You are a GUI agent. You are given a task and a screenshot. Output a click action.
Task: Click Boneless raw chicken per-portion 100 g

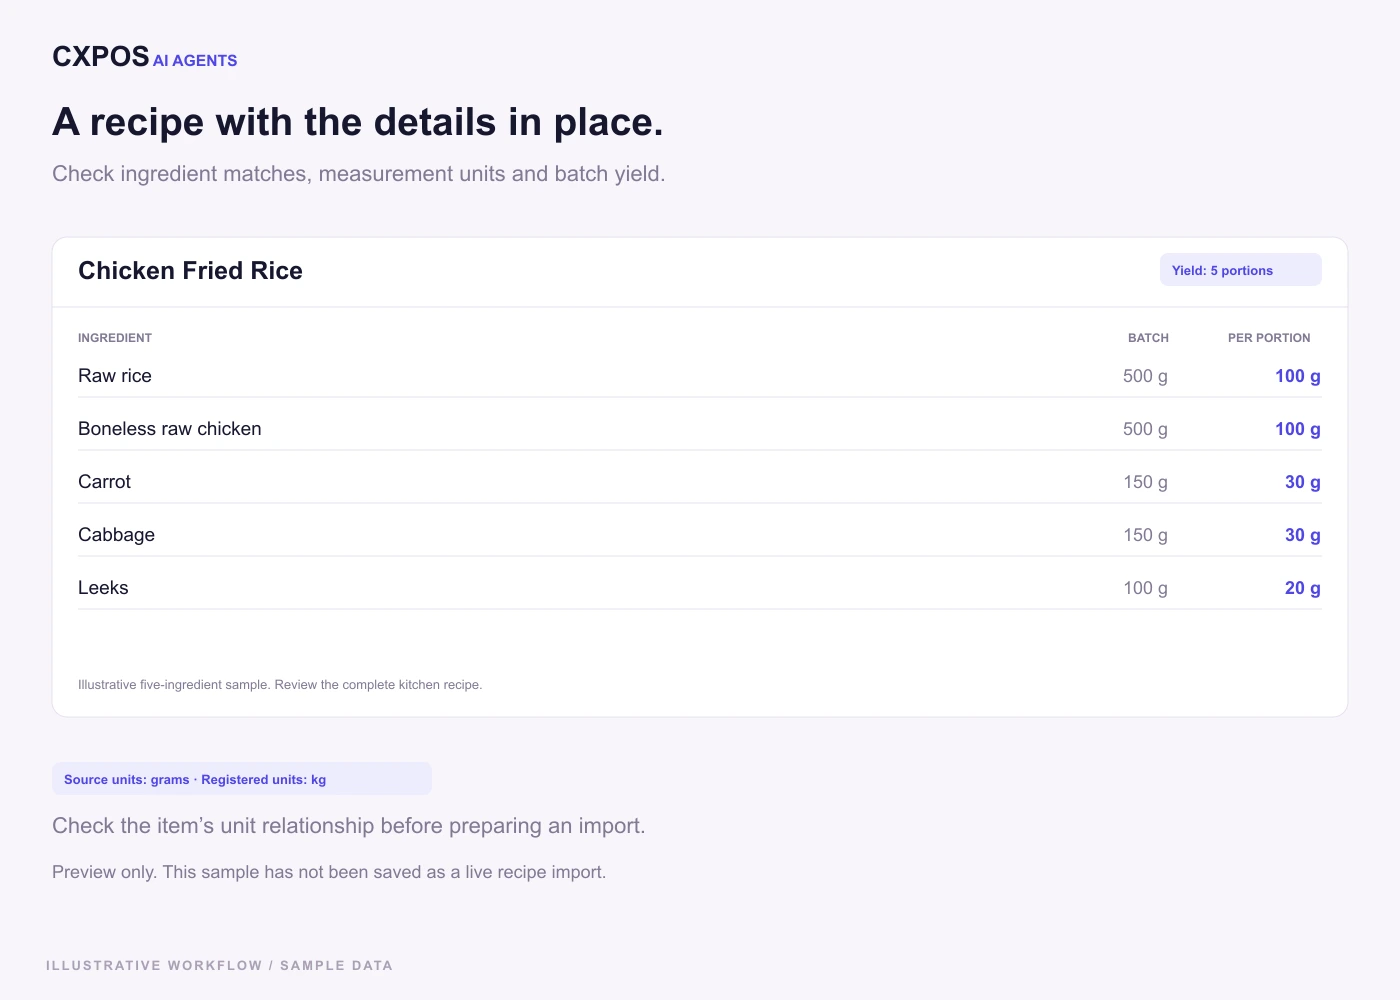[1298, 429]
